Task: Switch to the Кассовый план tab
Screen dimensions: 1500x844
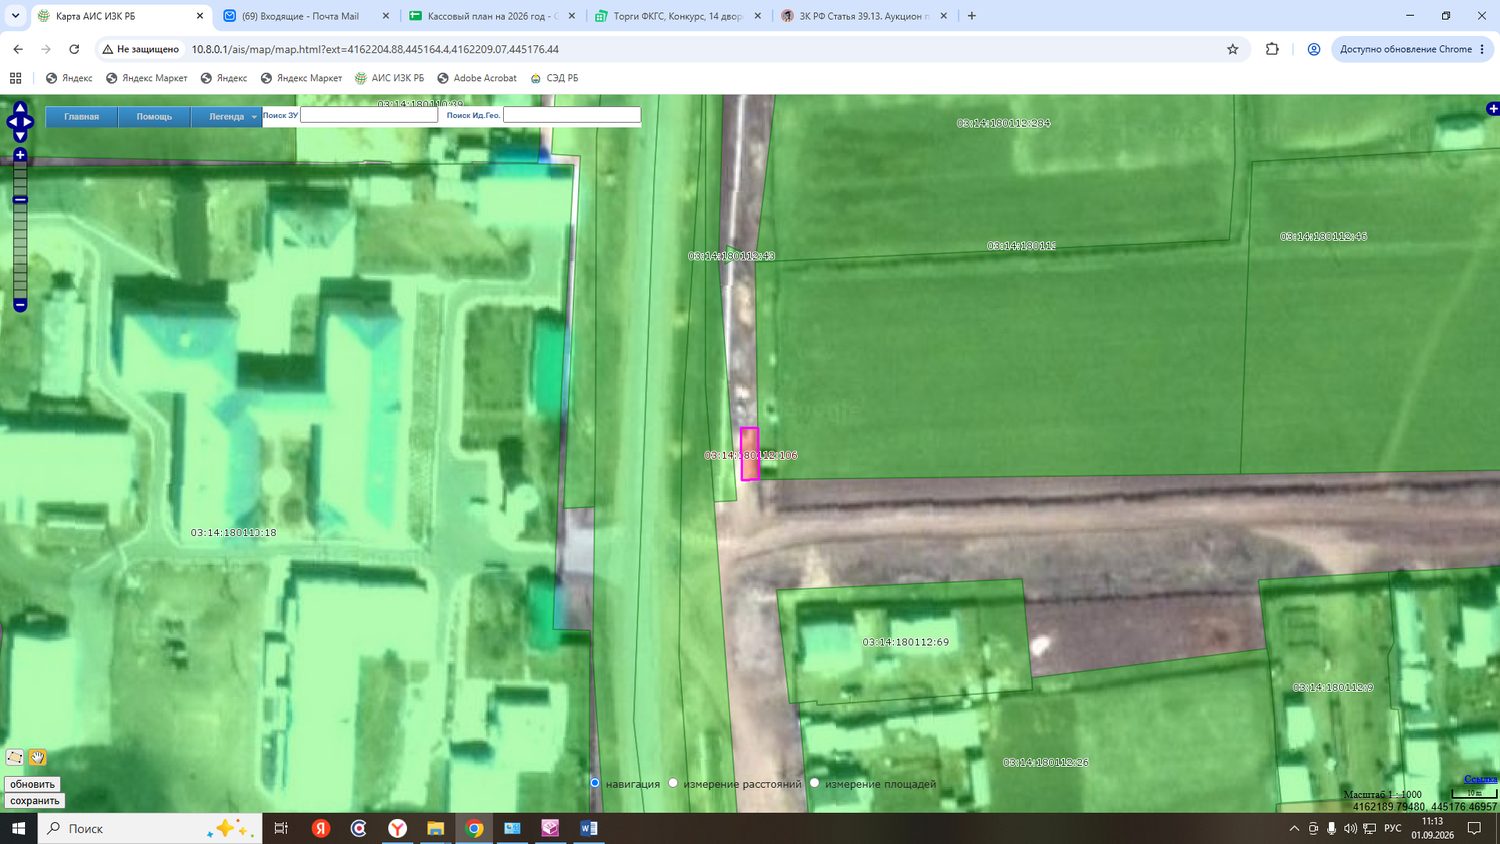Action: (x=493, y=16)
